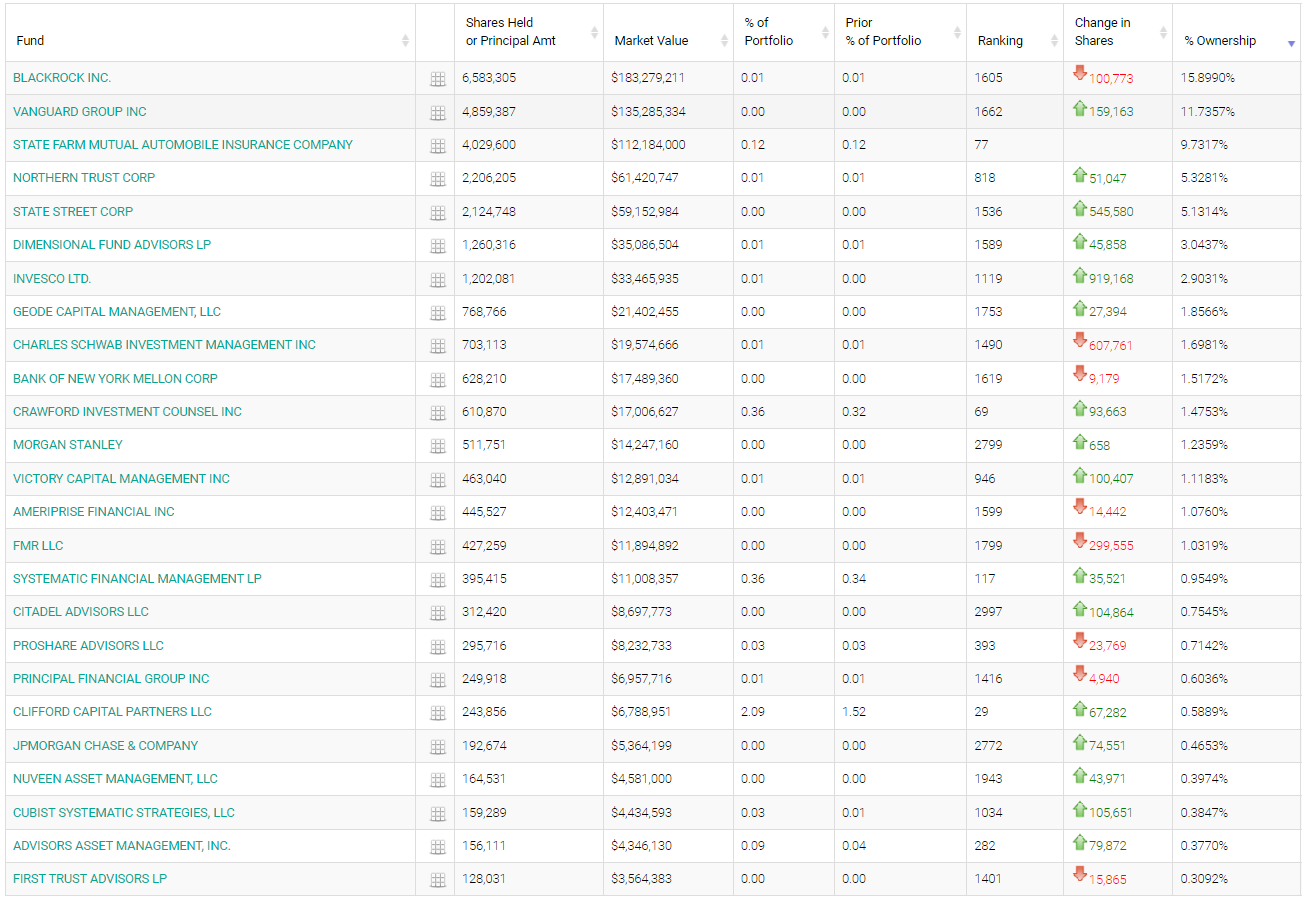
Task: Open grid icon for CRAWFORD INVESTMENT COUNSEL
Action: (x=437, y=413)
